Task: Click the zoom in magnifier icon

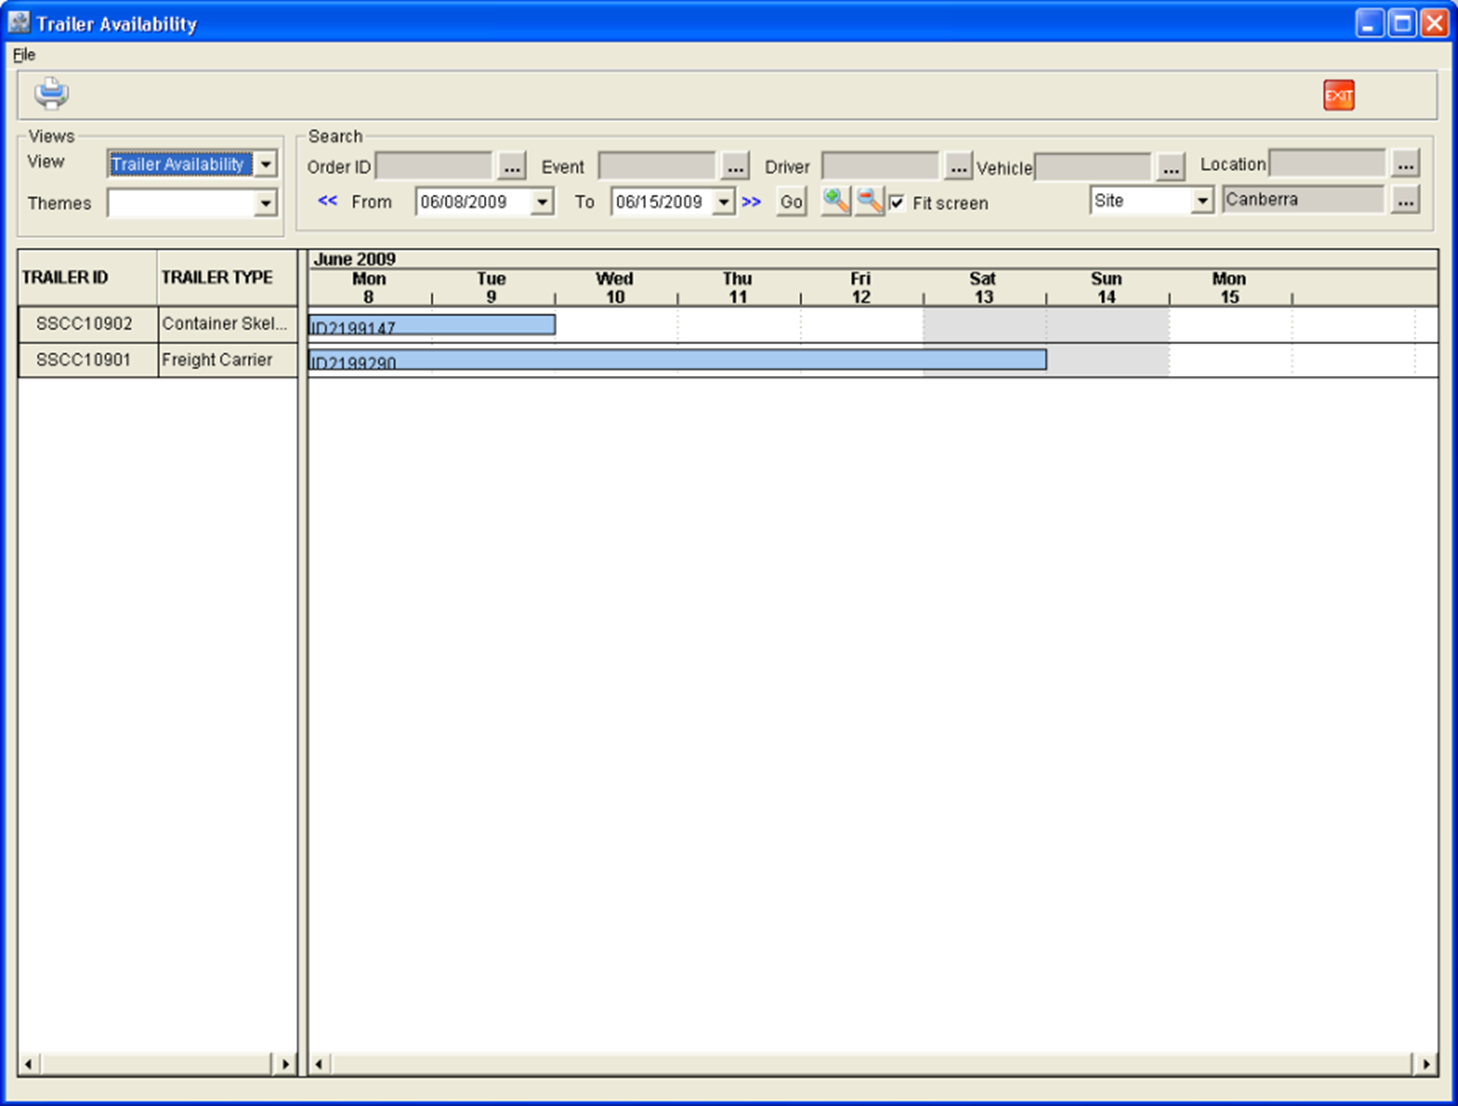Action: (x=836, y=201)
